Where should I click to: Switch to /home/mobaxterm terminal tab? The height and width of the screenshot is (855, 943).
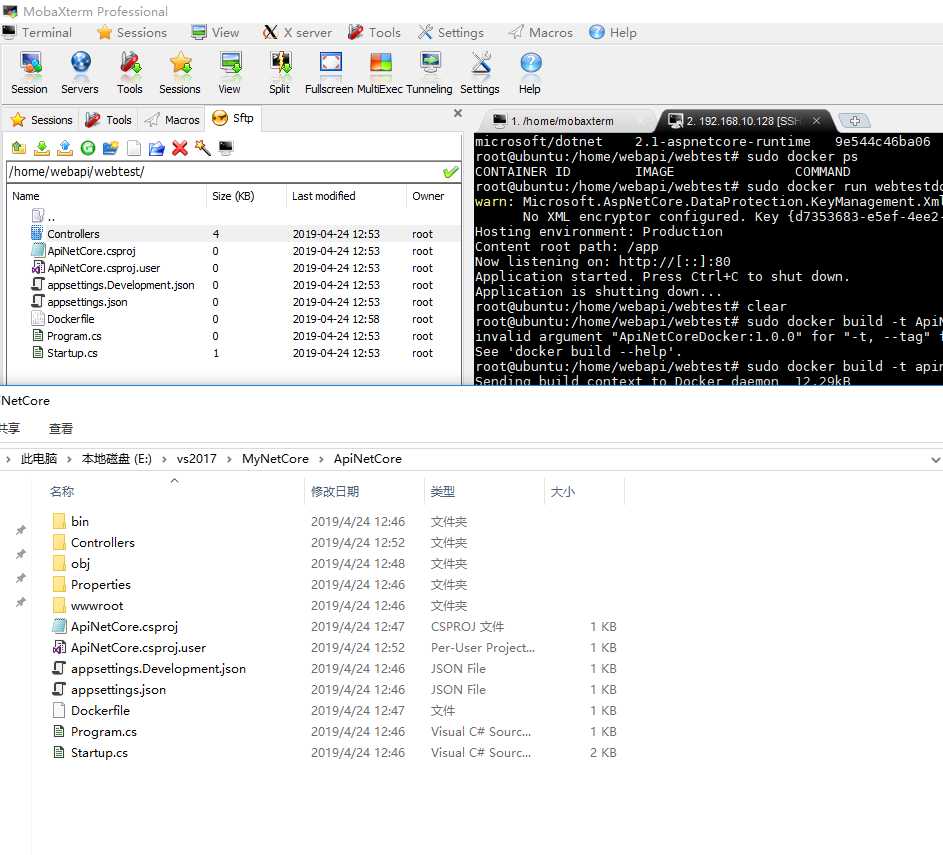pos(562,121)
